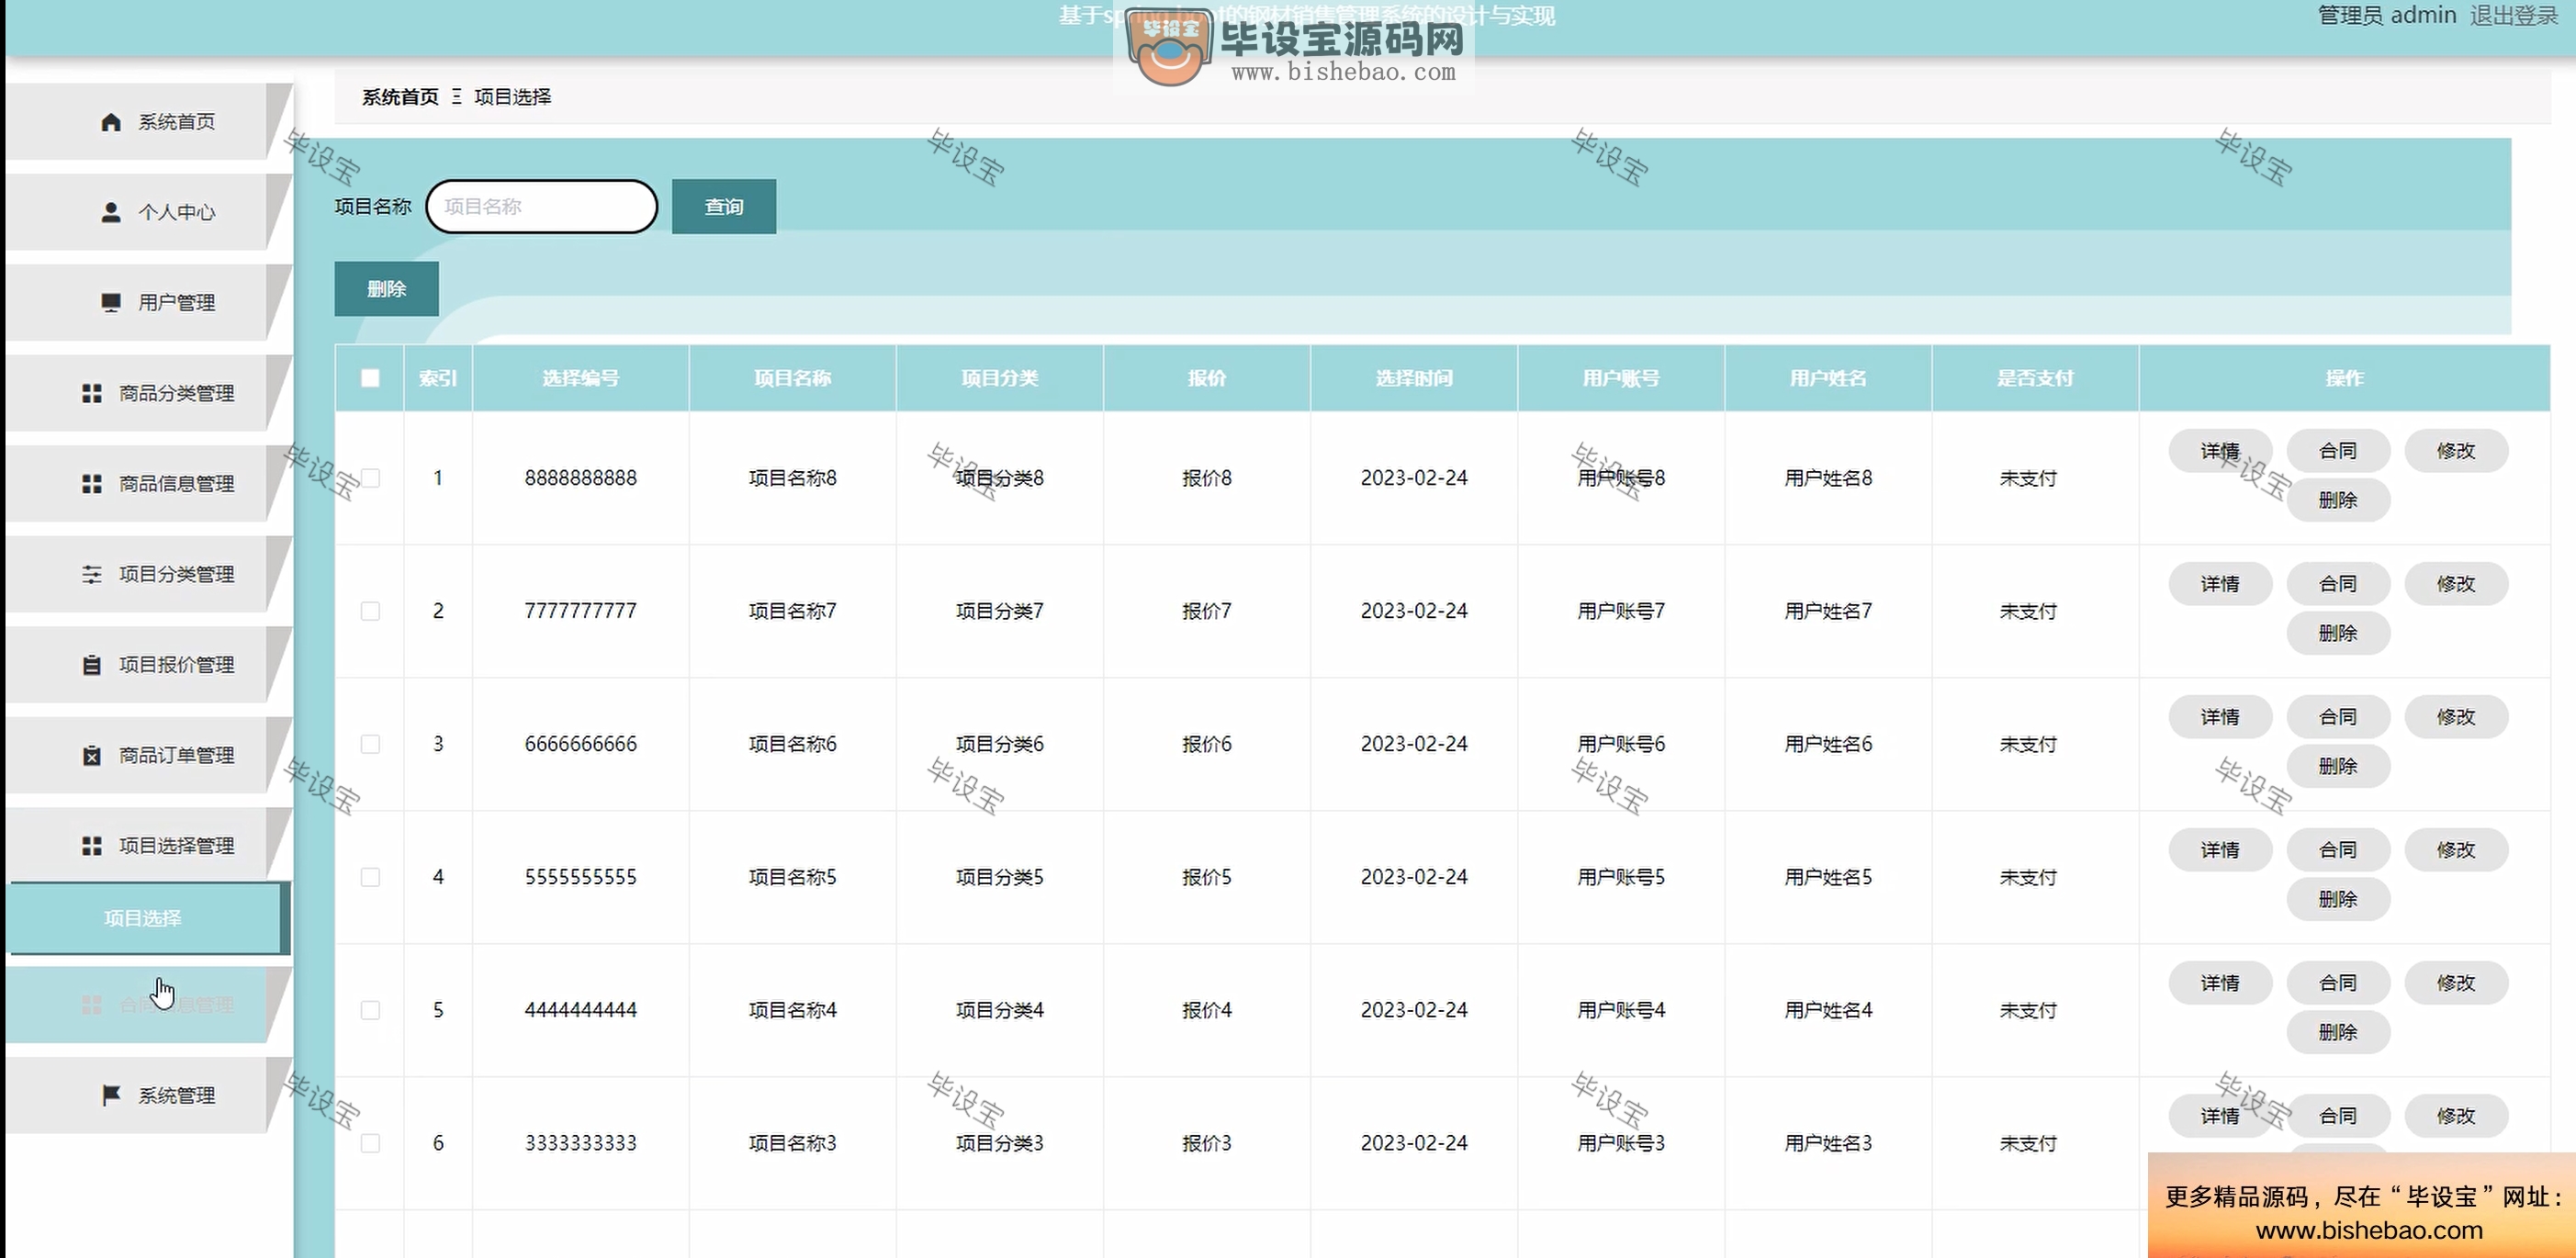Open 合同 for row 项目名称5
This screenshot has height=1258, width=2576.
click(2338, 850)
